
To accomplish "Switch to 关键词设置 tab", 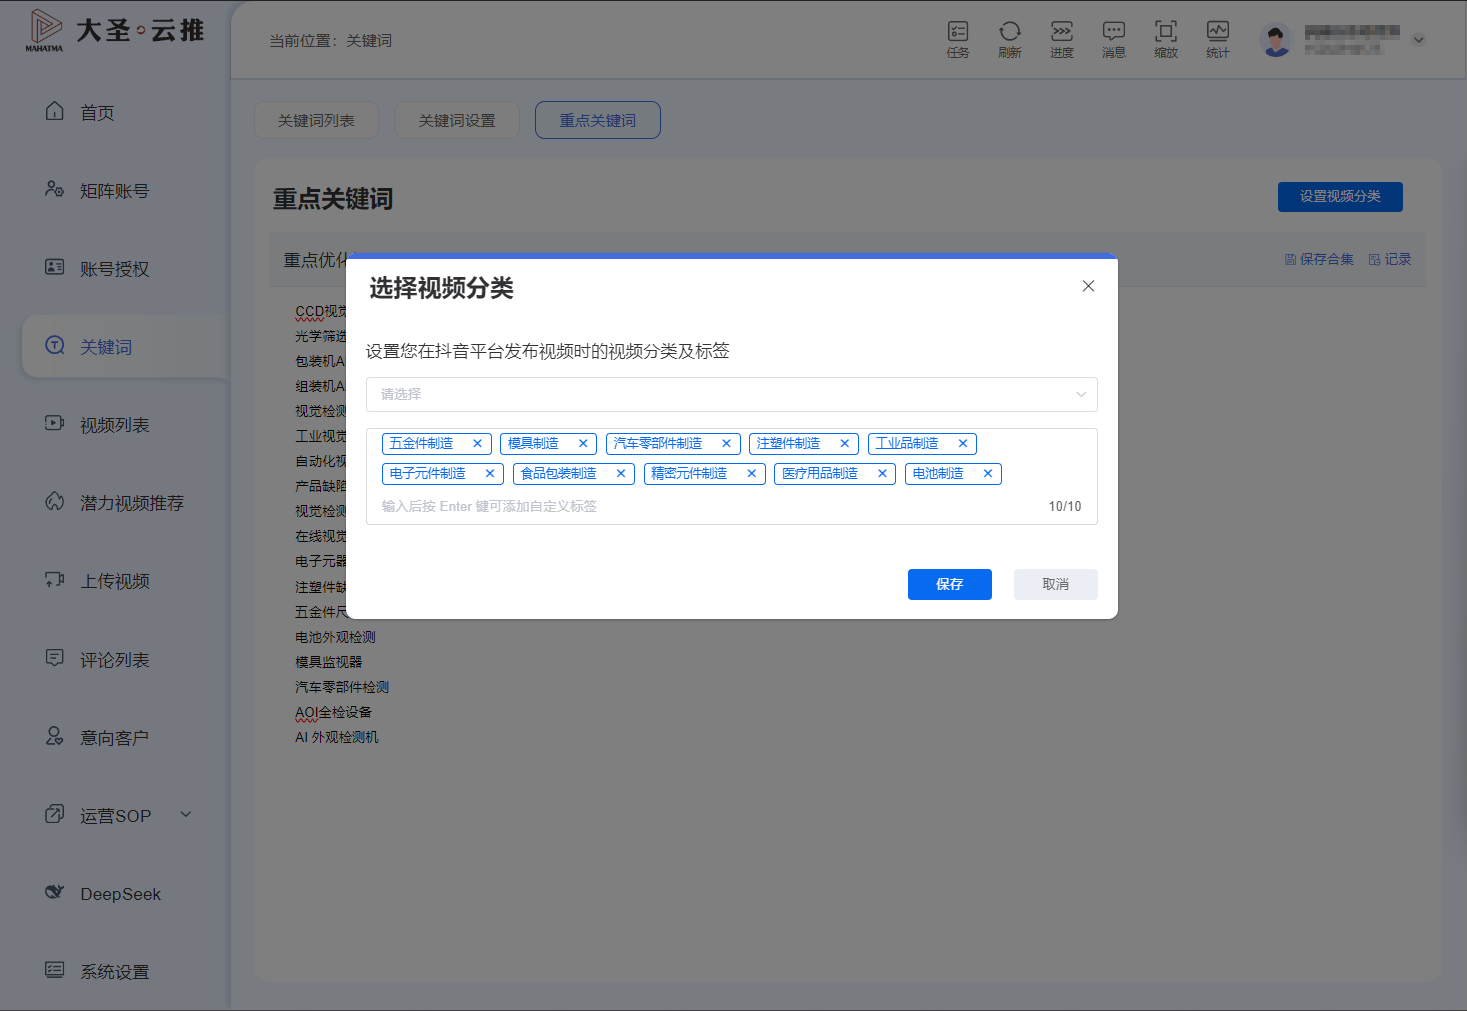I will (x=457, y=120).
